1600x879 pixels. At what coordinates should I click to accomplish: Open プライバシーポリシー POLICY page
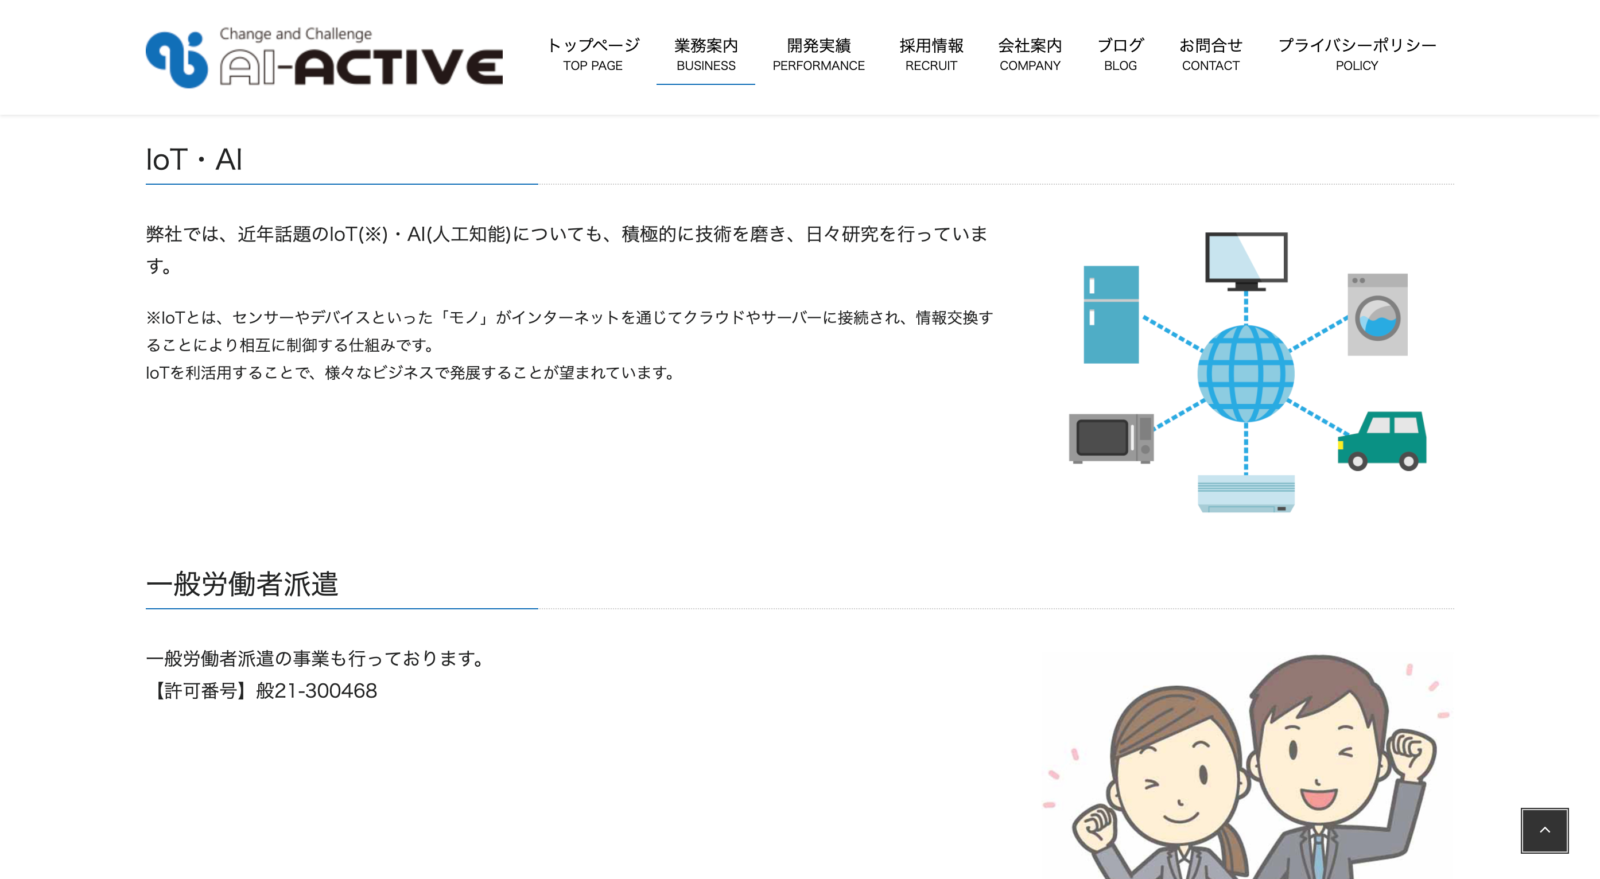(1356, 55)
